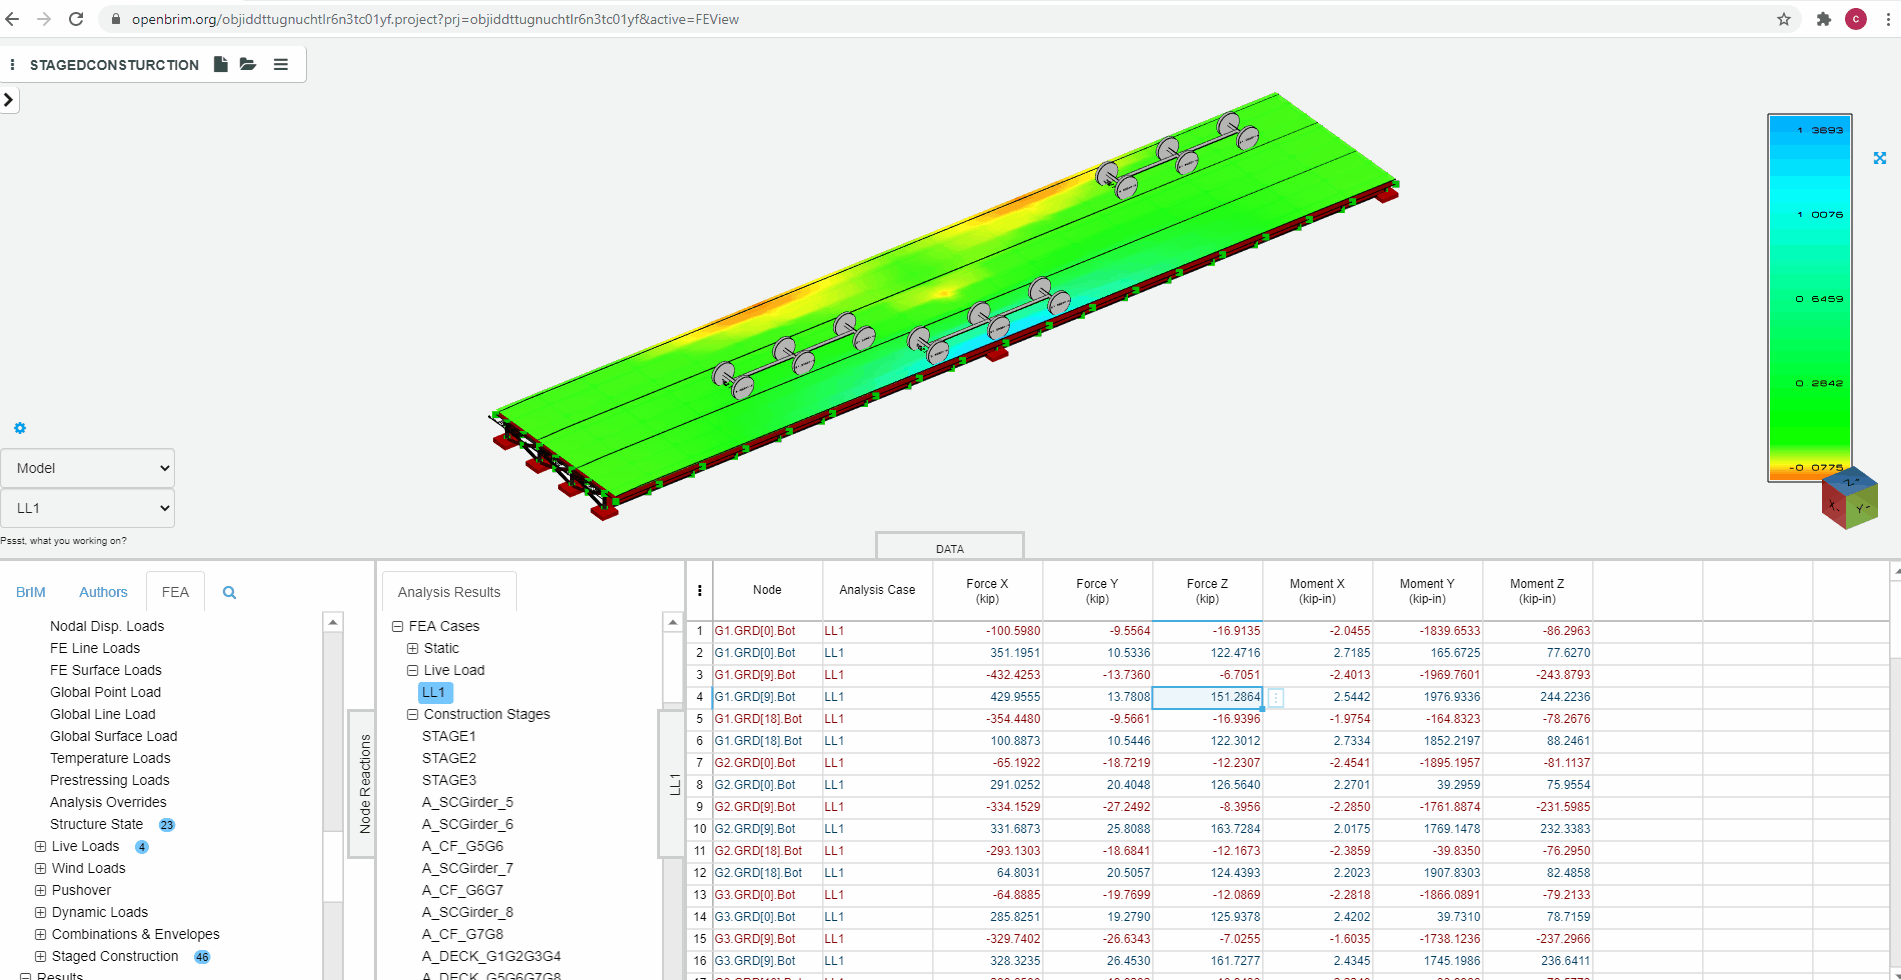
Task: Open search in the bottom panel
Action: click(229, 592)
